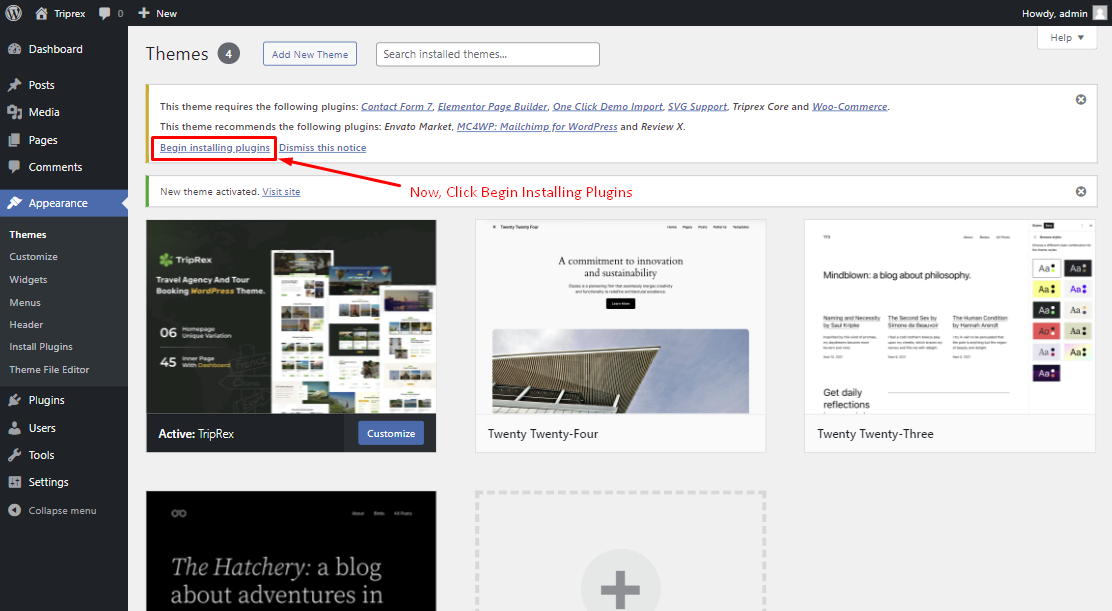Click Dismiss this notice link
The width and height of the screenshot is (1112, 611).
(323, 147)
